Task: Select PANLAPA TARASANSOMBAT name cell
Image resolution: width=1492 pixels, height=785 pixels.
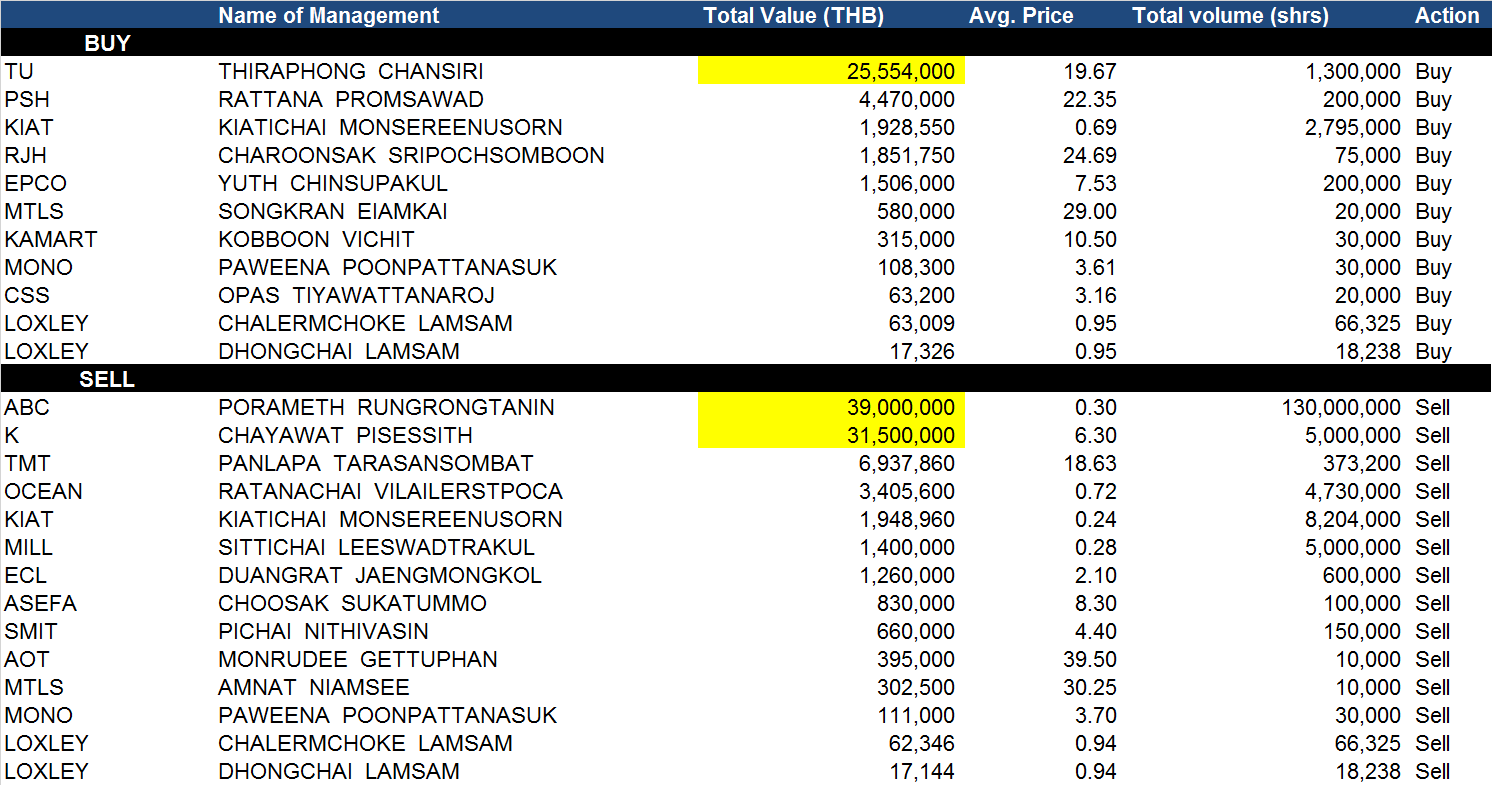Action: coord(376,463)
